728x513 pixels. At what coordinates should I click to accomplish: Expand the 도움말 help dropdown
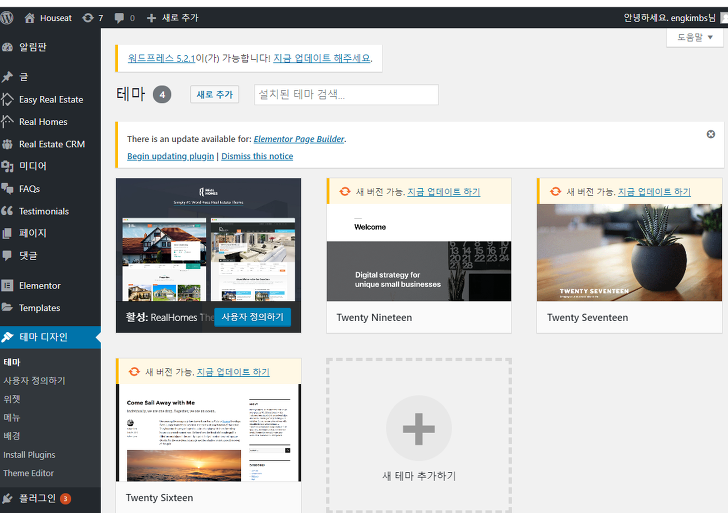coord(695,37)
